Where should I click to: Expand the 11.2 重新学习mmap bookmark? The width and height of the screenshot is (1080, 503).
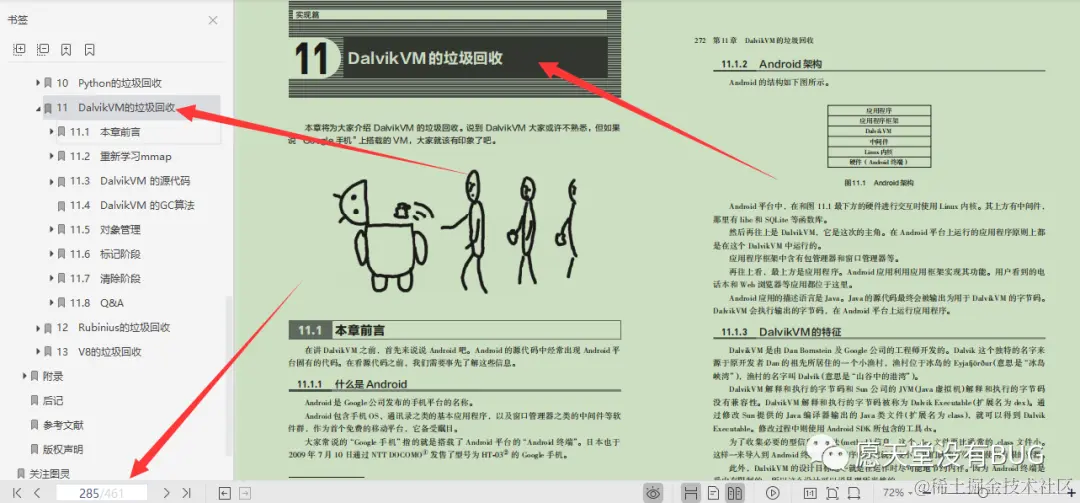click(x=52, y=156)
